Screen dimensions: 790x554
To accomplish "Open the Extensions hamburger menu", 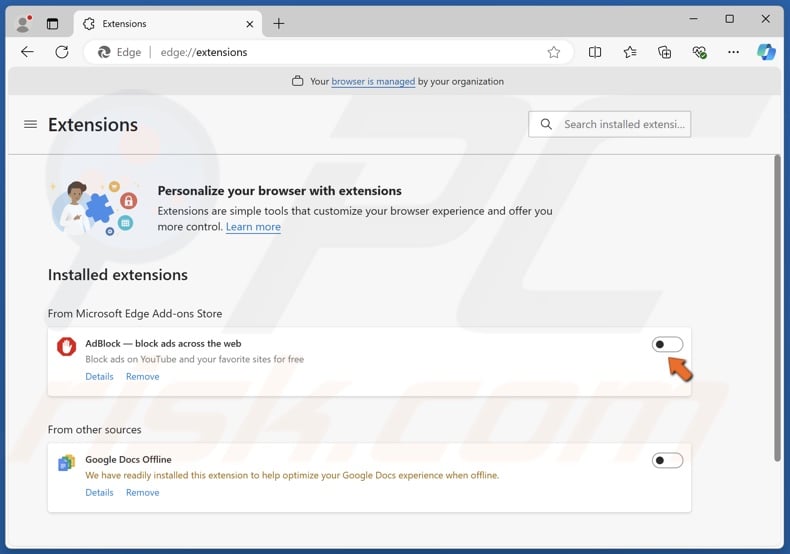I will [x=30, y=124].
